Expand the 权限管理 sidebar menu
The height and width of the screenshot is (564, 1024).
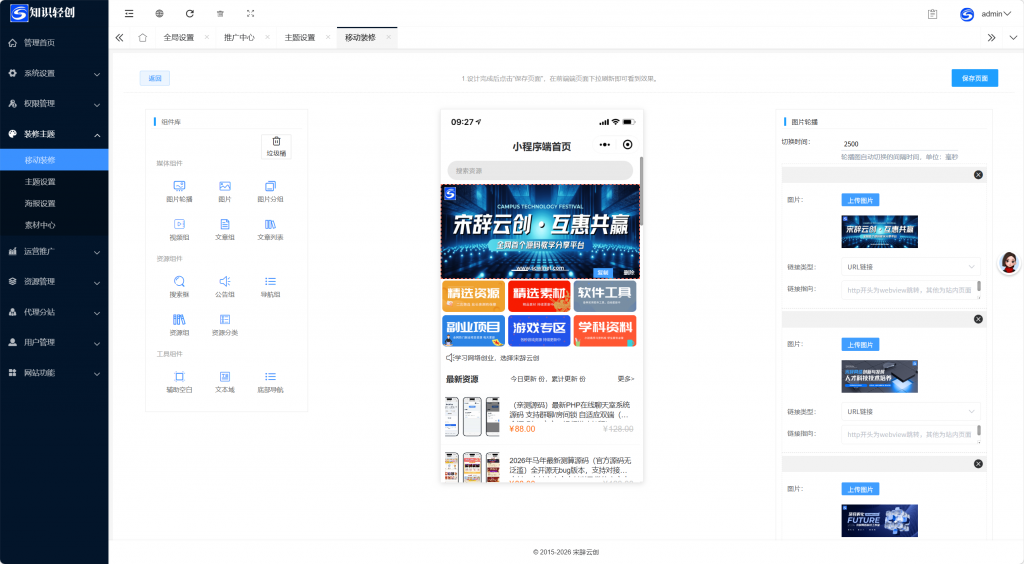point(54,104)
